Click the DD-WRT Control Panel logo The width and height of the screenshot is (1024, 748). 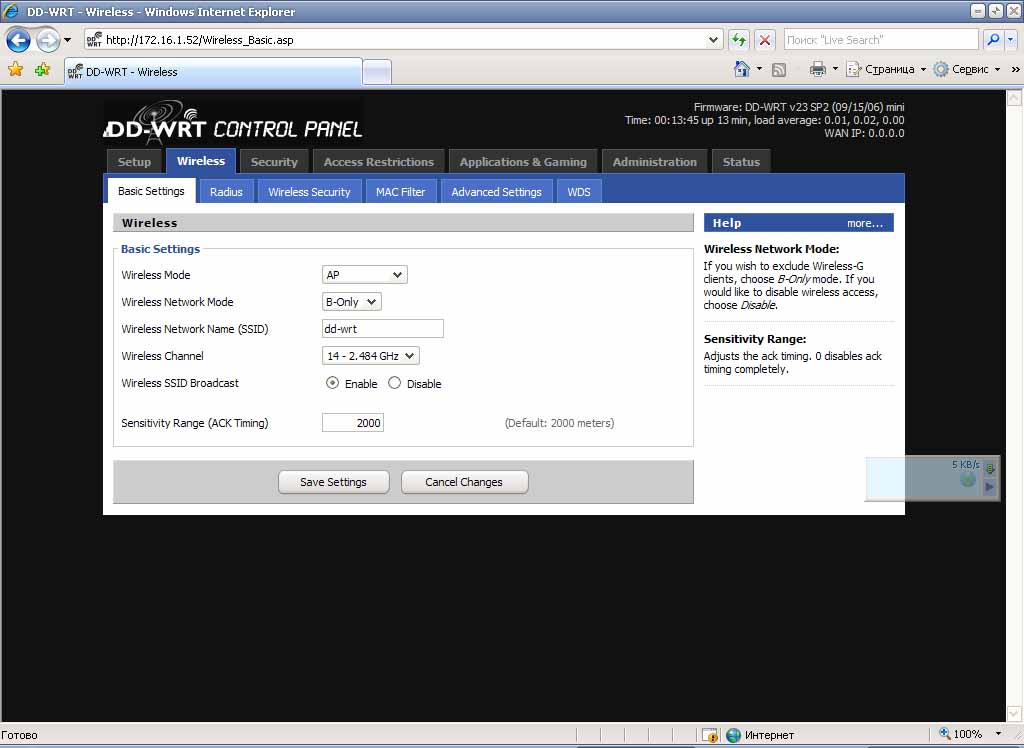(233, 121)
